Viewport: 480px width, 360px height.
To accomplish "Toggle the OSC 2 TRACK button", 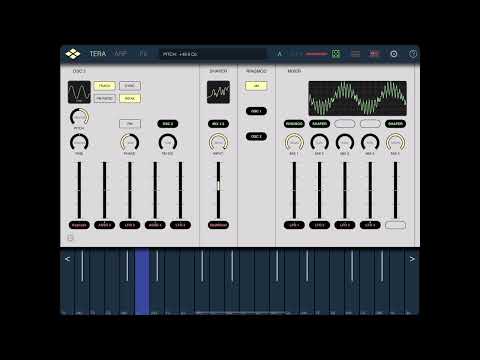I will 104,86.
